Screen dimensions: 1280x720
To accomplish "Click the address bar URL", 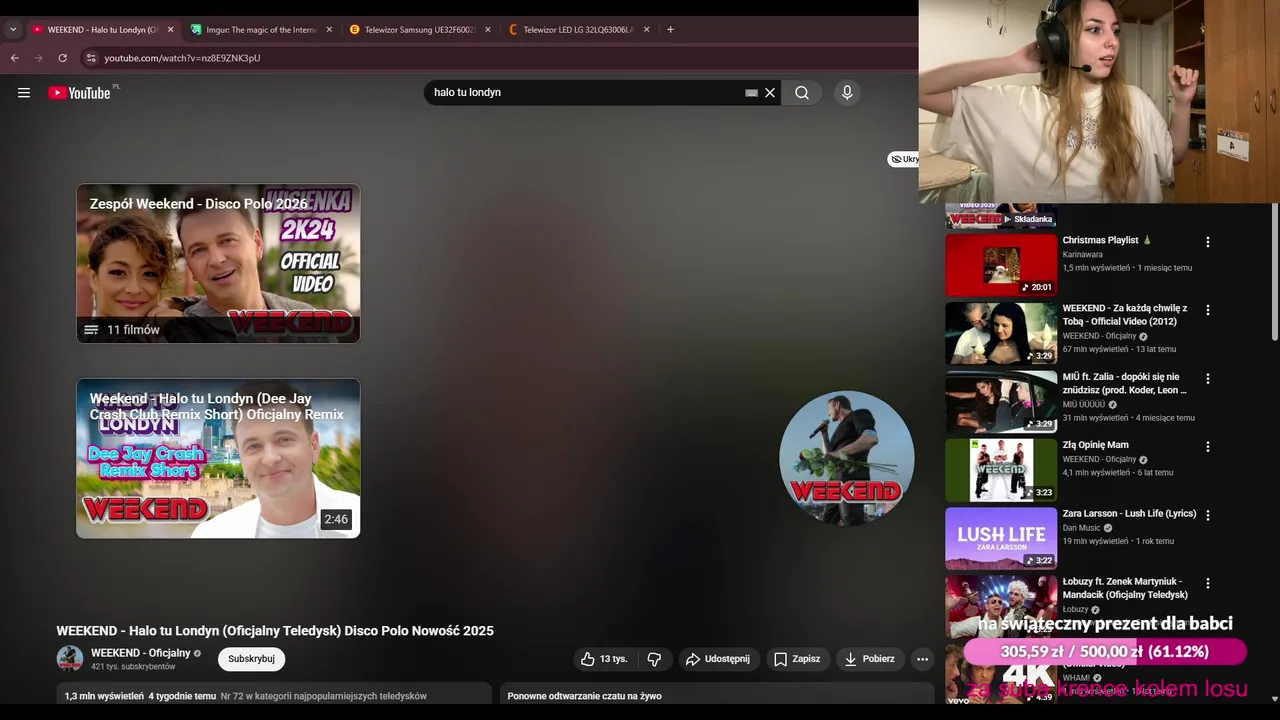I will pyautogui.click(x=182, y=58).
